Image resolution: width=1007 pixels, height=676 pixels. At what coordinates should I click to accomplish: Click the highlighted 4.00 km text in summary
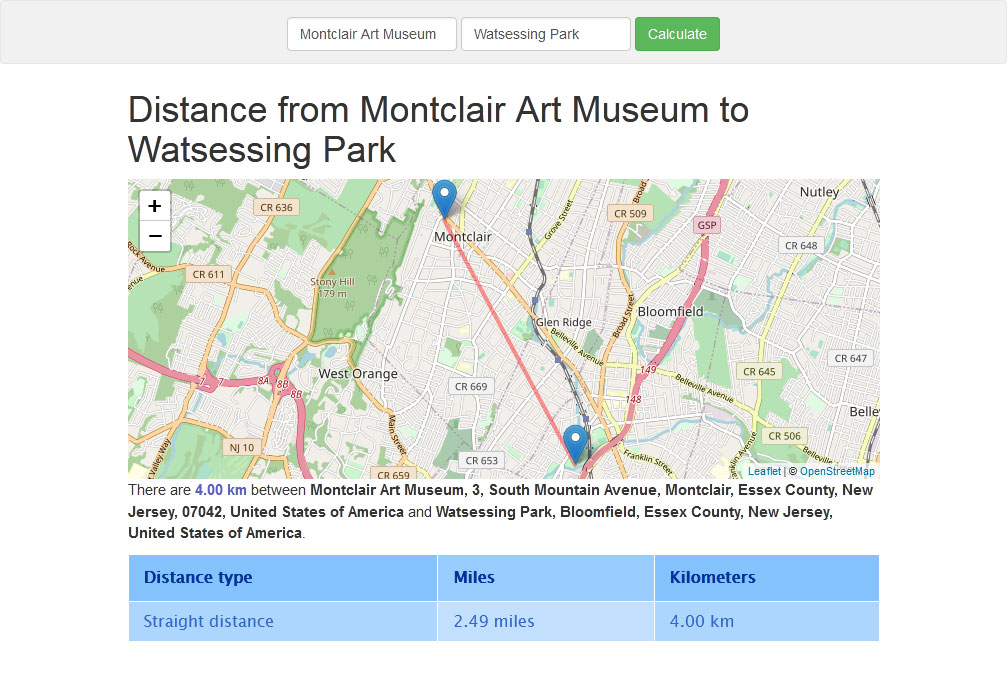click(x=220, y=490)
